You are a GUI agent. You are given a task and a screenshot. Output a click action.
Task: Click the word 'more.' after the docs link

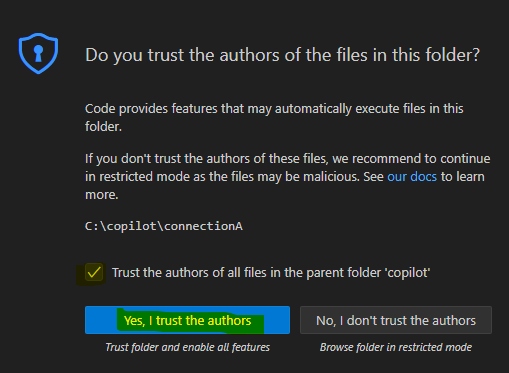tap(102, 195)
